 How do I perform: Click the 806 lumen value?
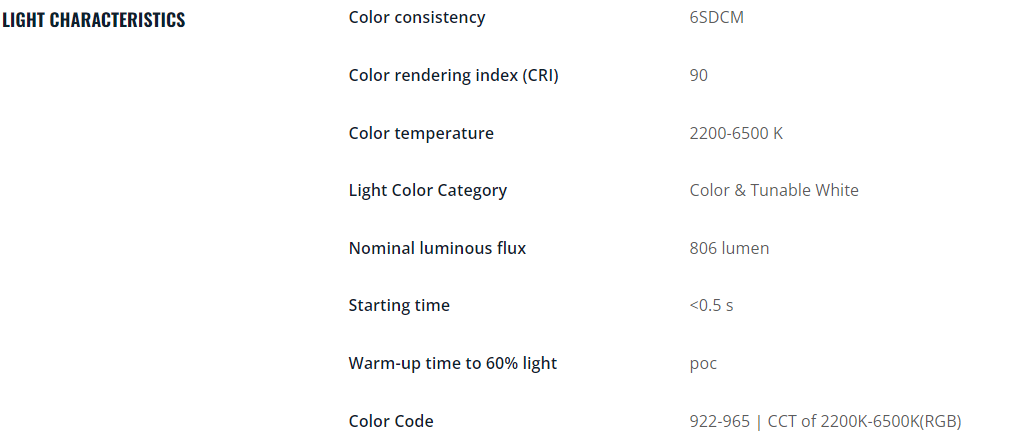pyautogui.click(x=729, y=248)
